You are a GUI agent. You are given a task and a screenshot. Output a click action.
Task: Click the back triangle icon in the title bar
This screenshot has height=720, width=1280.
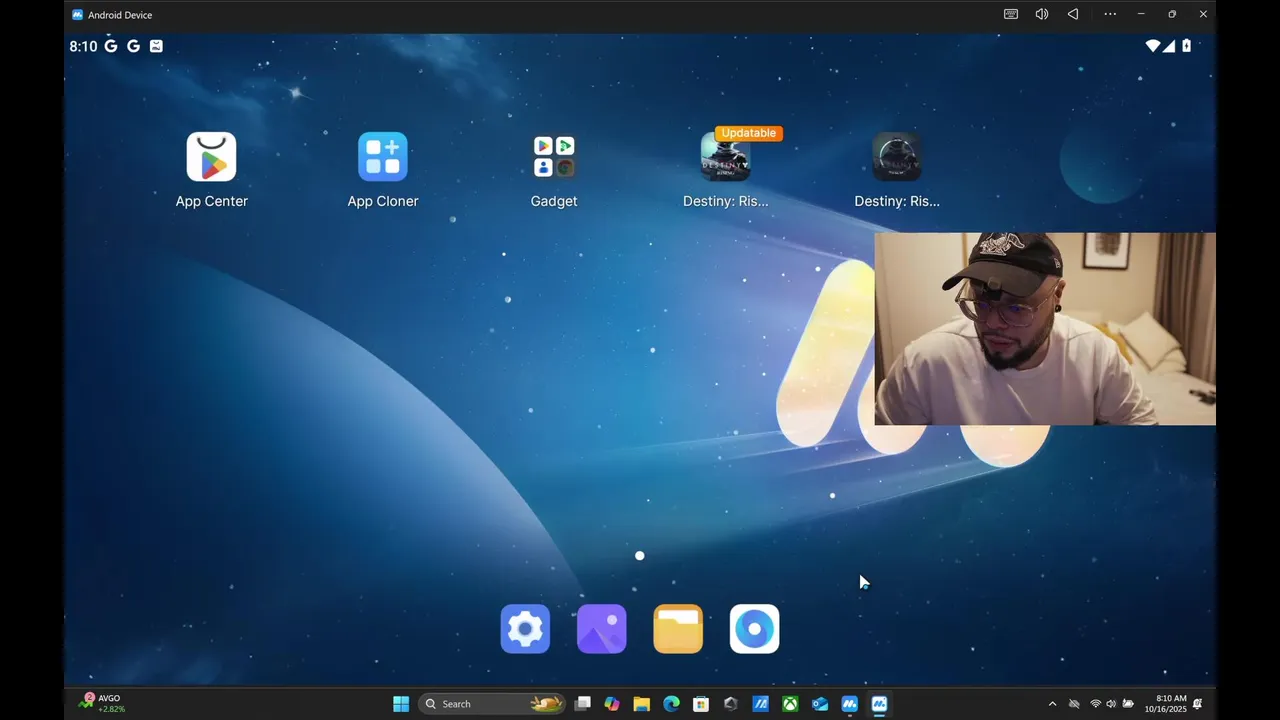(1073, 14)
